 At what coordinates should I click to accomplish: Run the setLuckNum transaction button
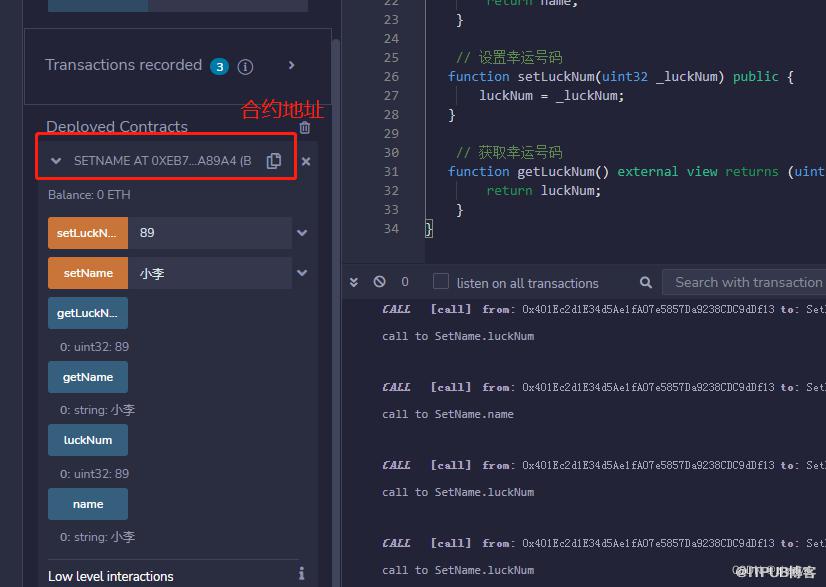click(88, 233)
